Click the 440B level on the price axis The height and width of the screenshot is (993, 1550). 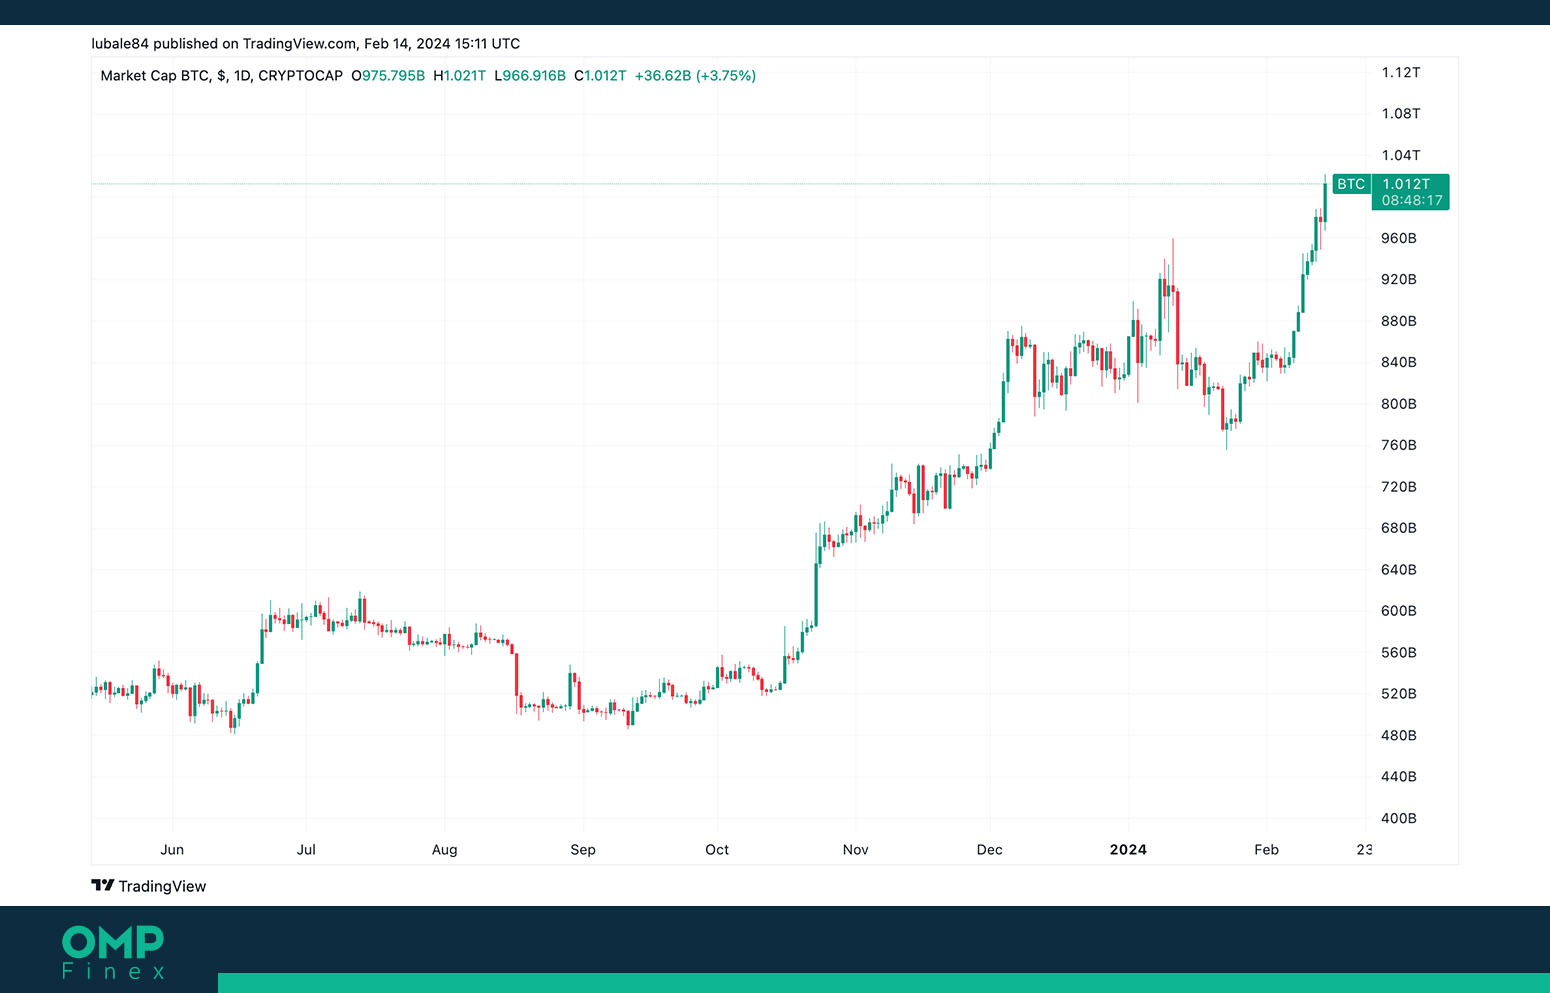1399,777
